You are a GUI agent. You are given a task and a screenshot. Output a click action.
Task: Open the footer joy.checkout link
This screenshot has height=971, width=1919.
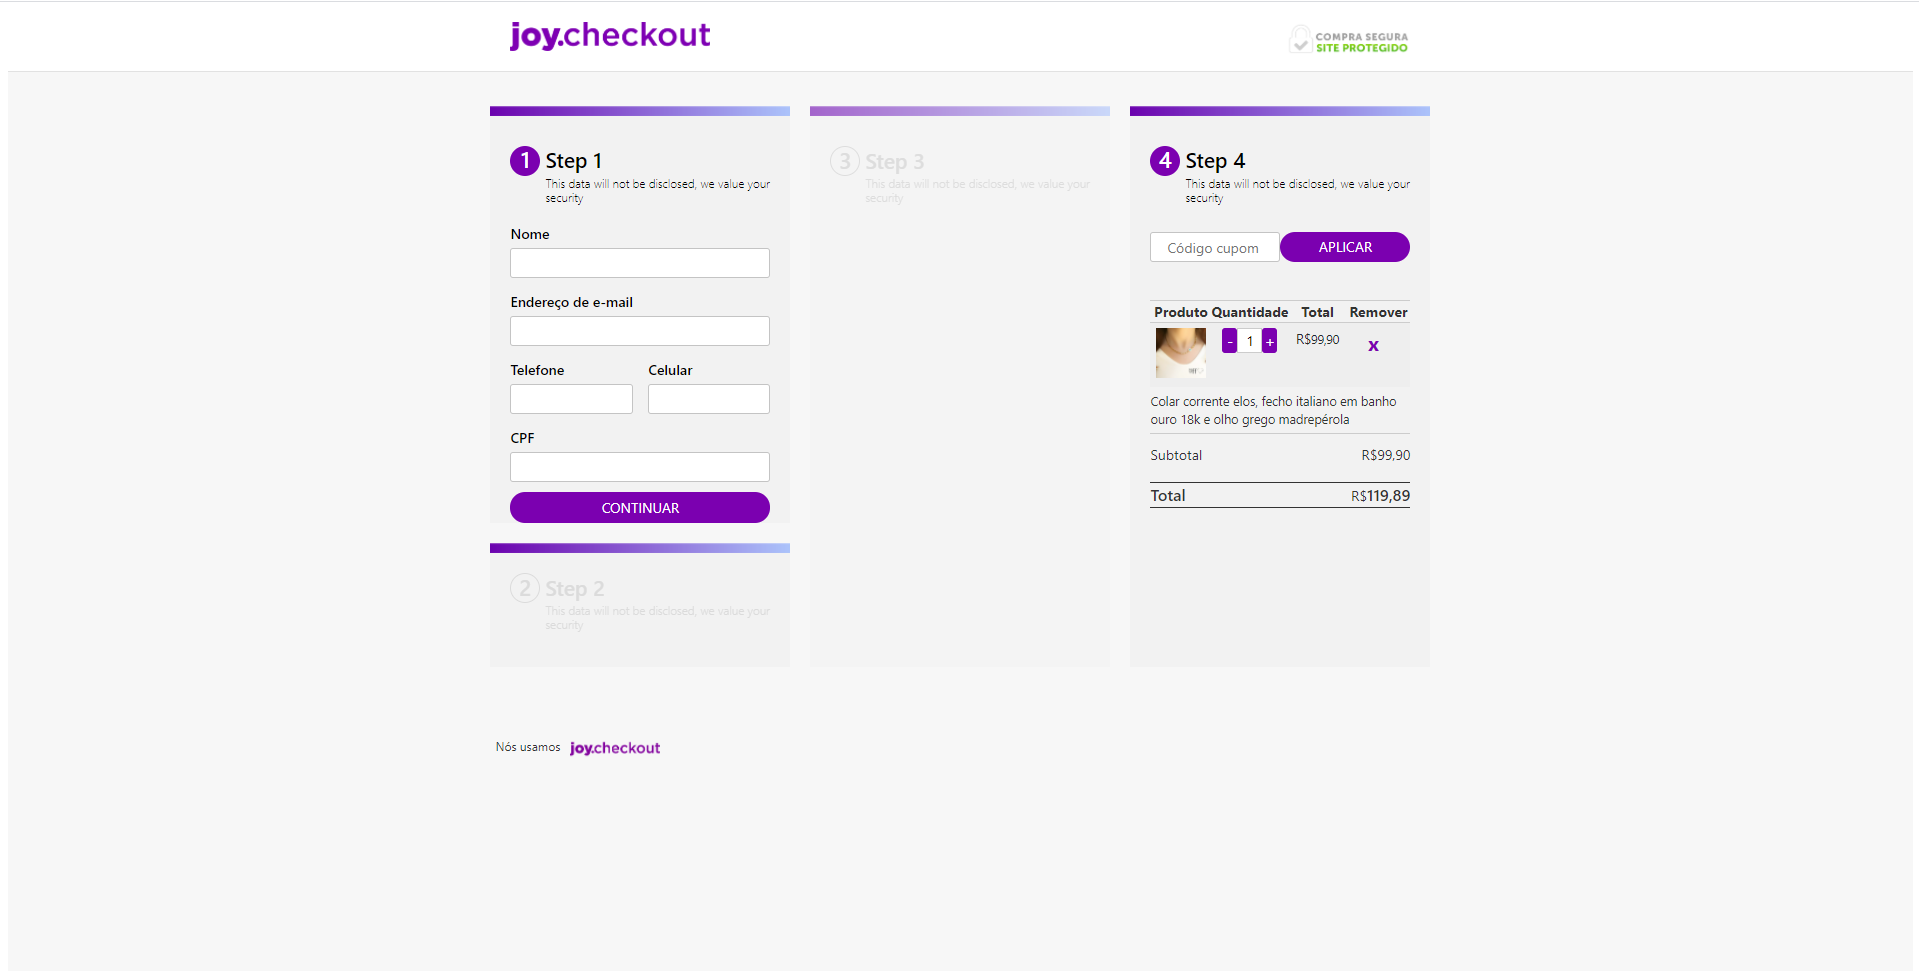click(x=615, y=748)
